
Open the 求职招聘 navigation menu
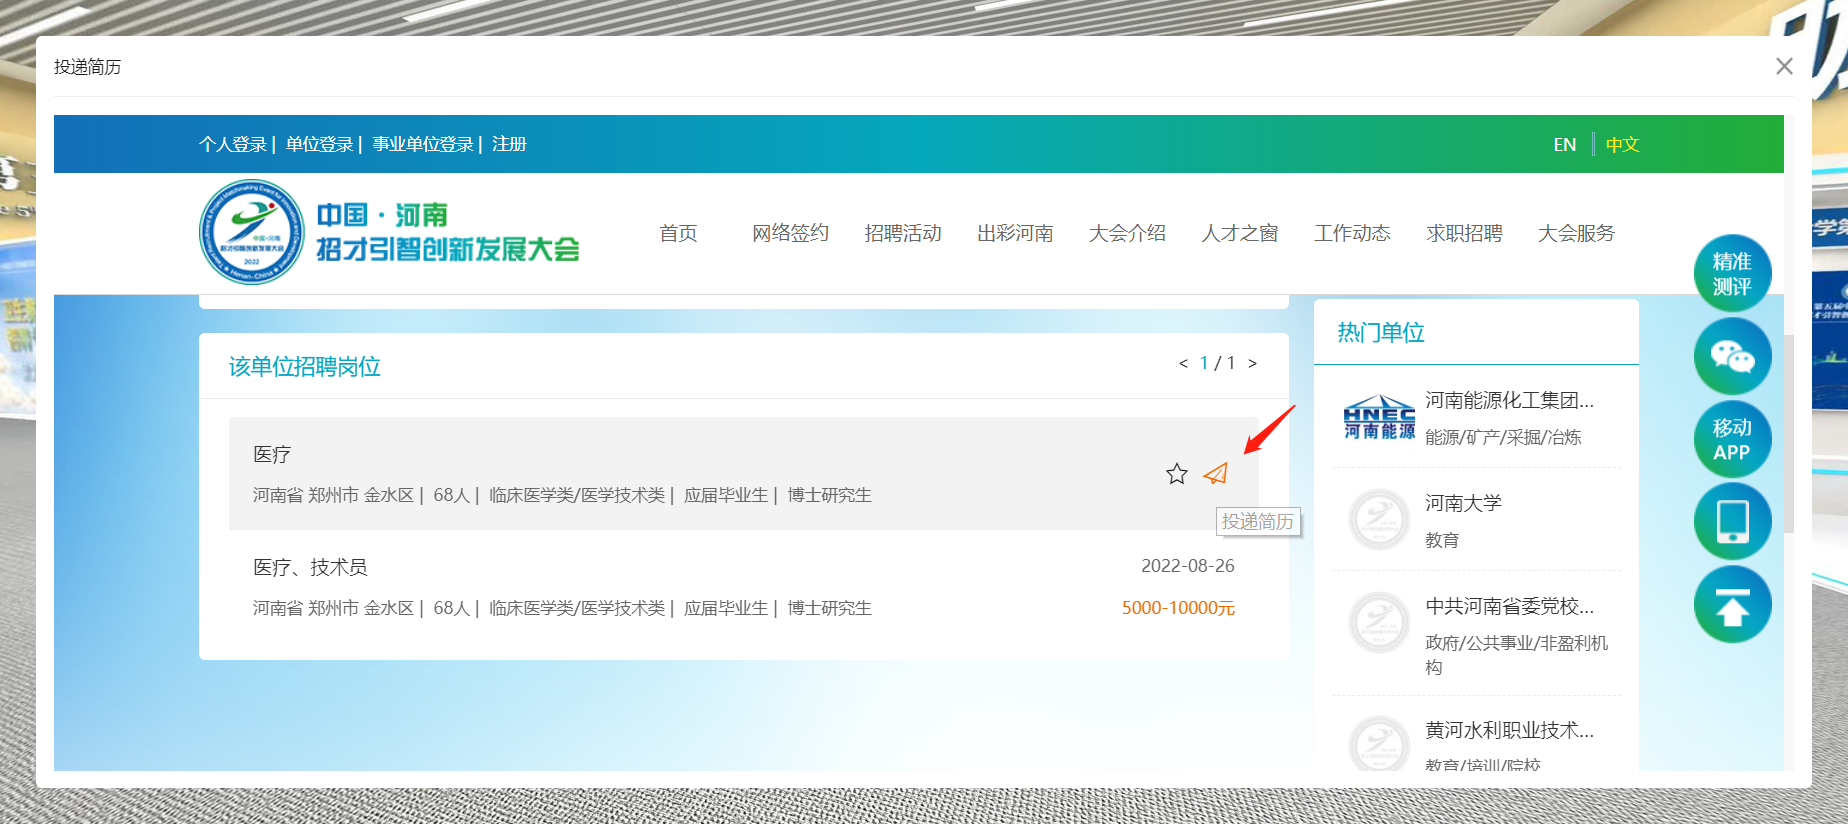tap(1464, 233)
